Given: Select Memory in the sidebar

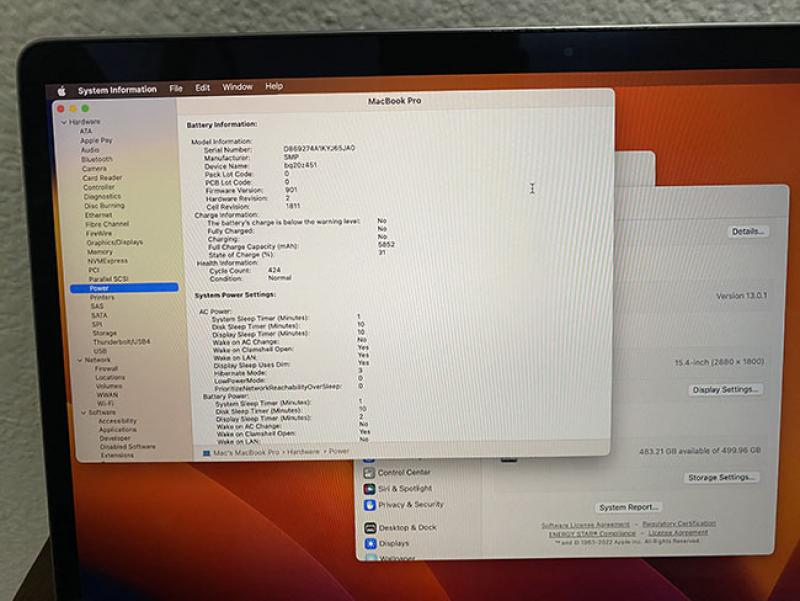Looking at the screenshot, I should click(x=100, y=252).
